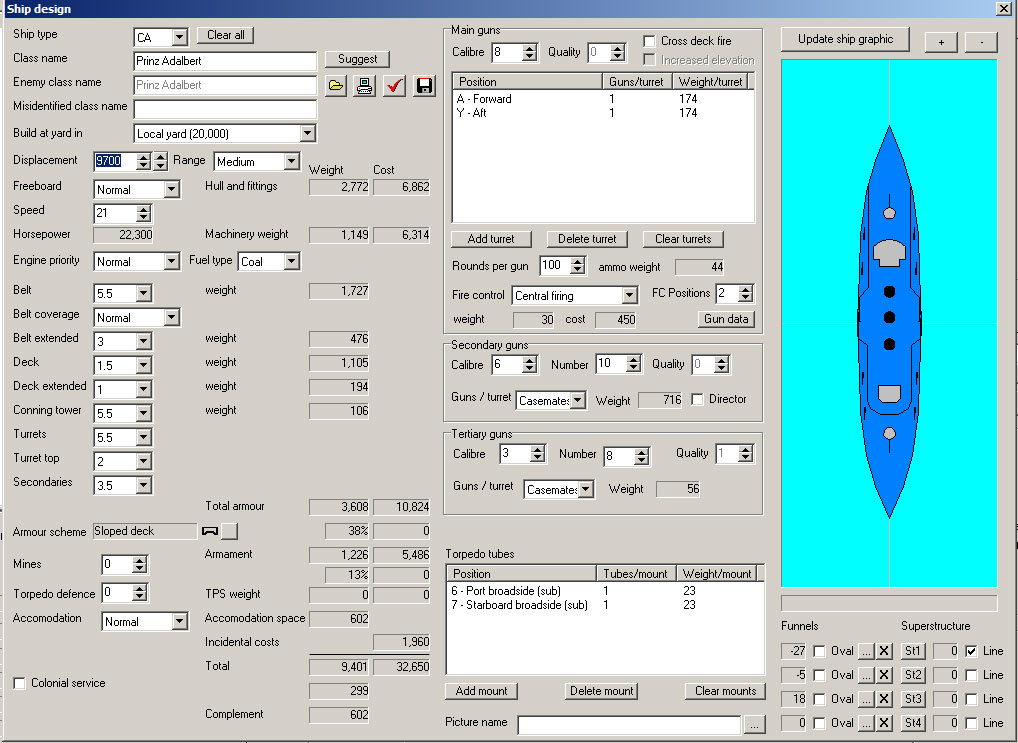The height and width of the screenshot is (743, 1018).
Task: Open Build at yard dropdown
Action: click(308, 133)
